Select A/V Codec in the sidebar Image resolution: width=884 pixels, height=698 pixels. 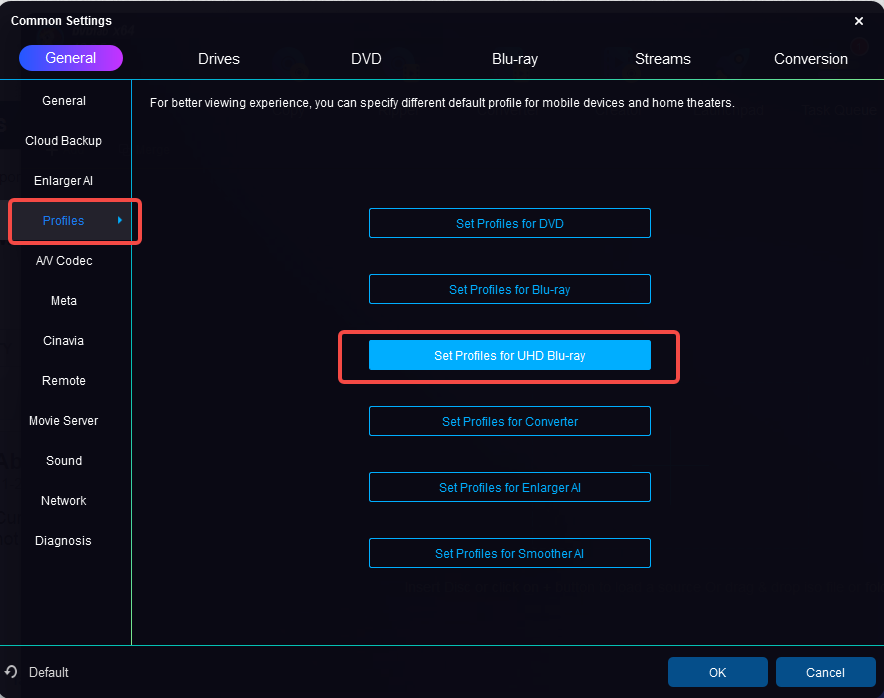click(64, 261)
